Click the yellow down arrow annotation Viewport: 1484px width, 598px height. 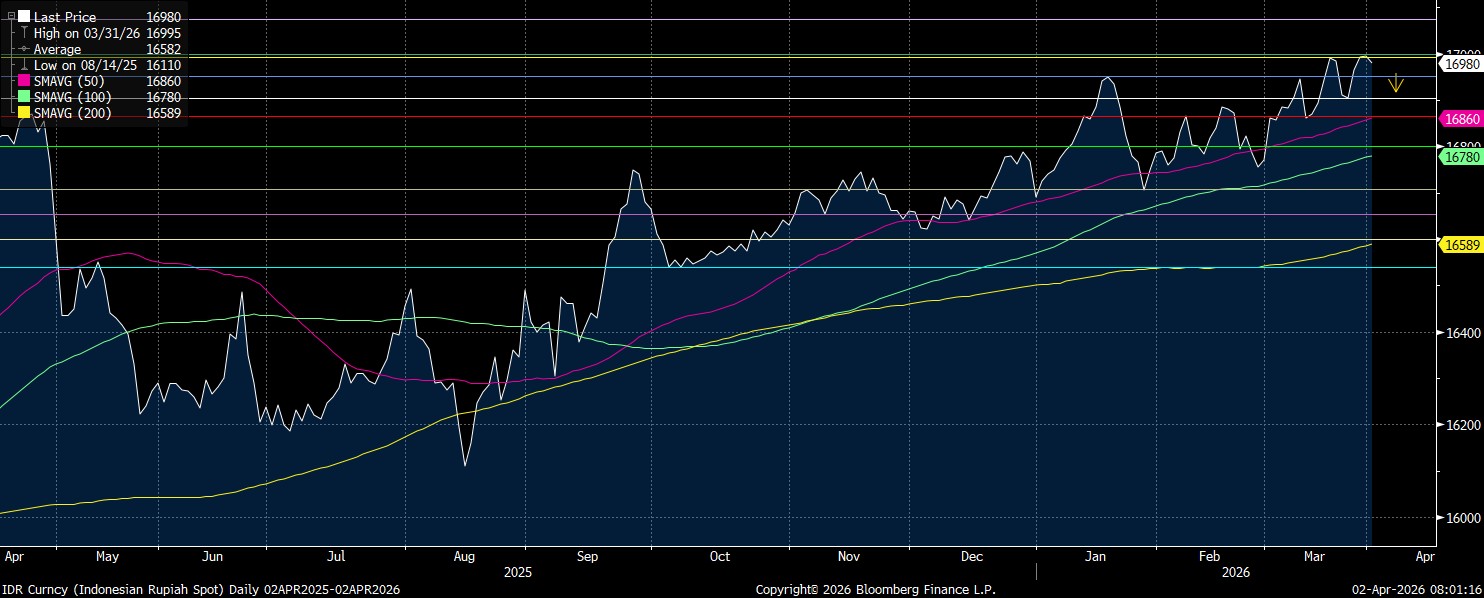tap(1396, 83)
